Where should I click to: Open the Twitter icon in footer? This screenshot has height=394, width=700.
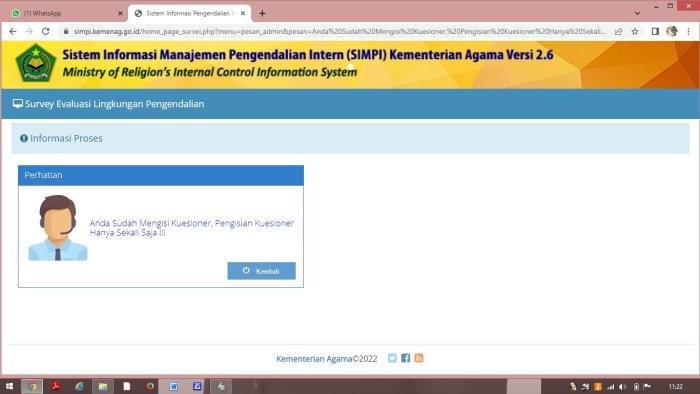[x=392, y=358]
